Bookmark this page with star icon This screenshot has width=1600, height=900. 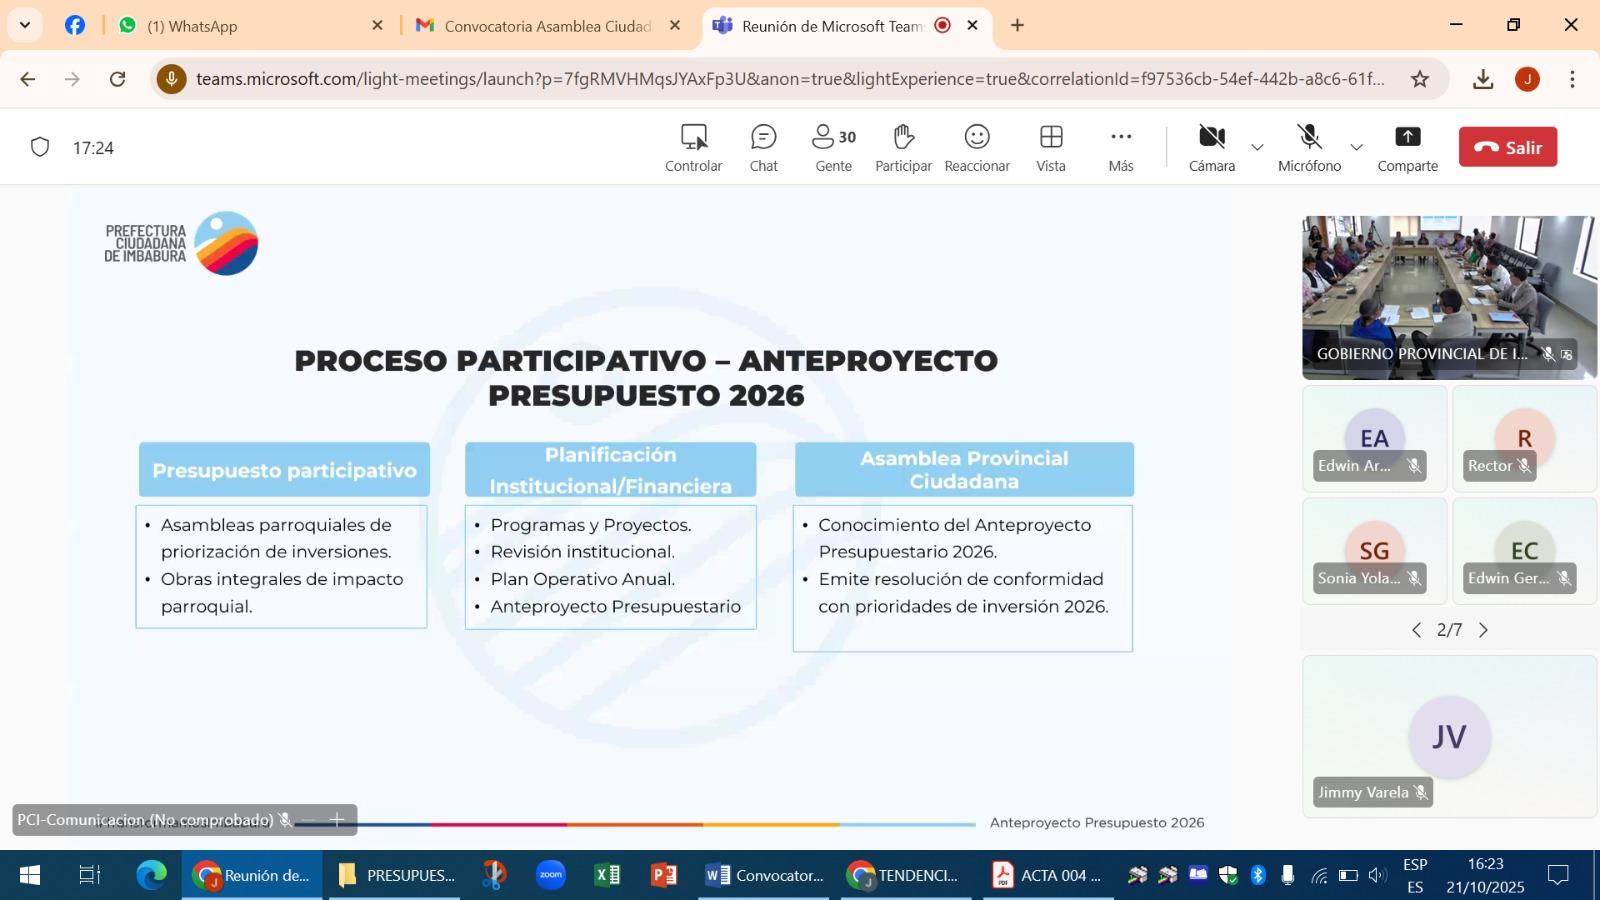click(x=1420, y=79)
